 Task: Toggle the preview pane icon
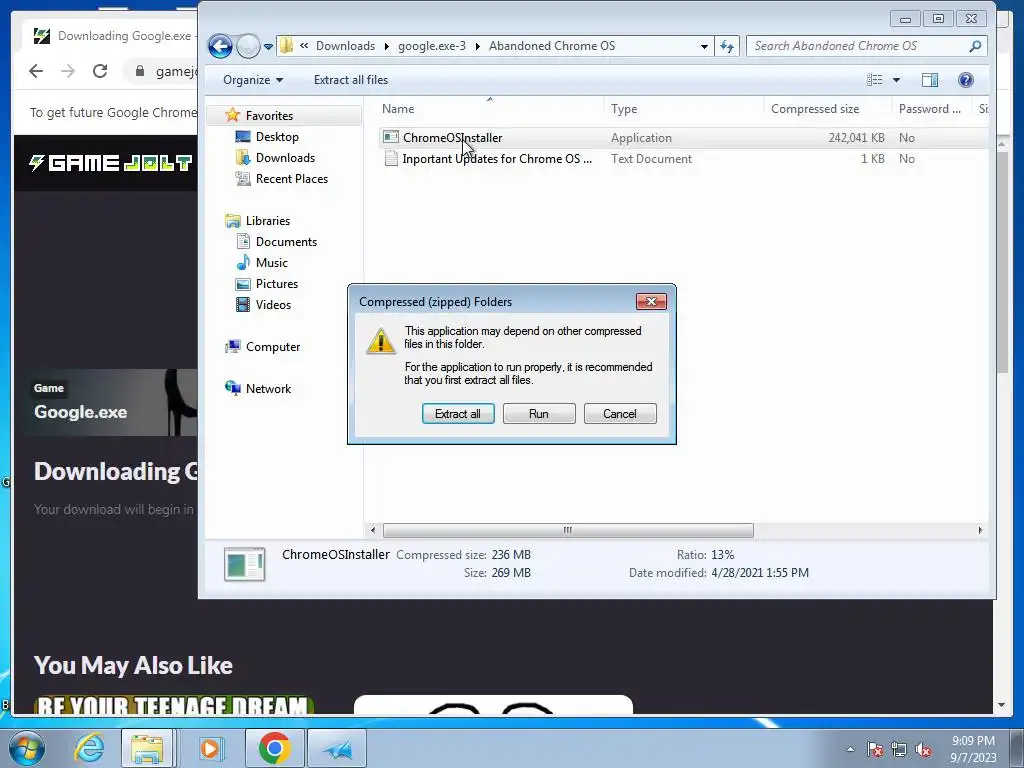click(x=929, y=80)
